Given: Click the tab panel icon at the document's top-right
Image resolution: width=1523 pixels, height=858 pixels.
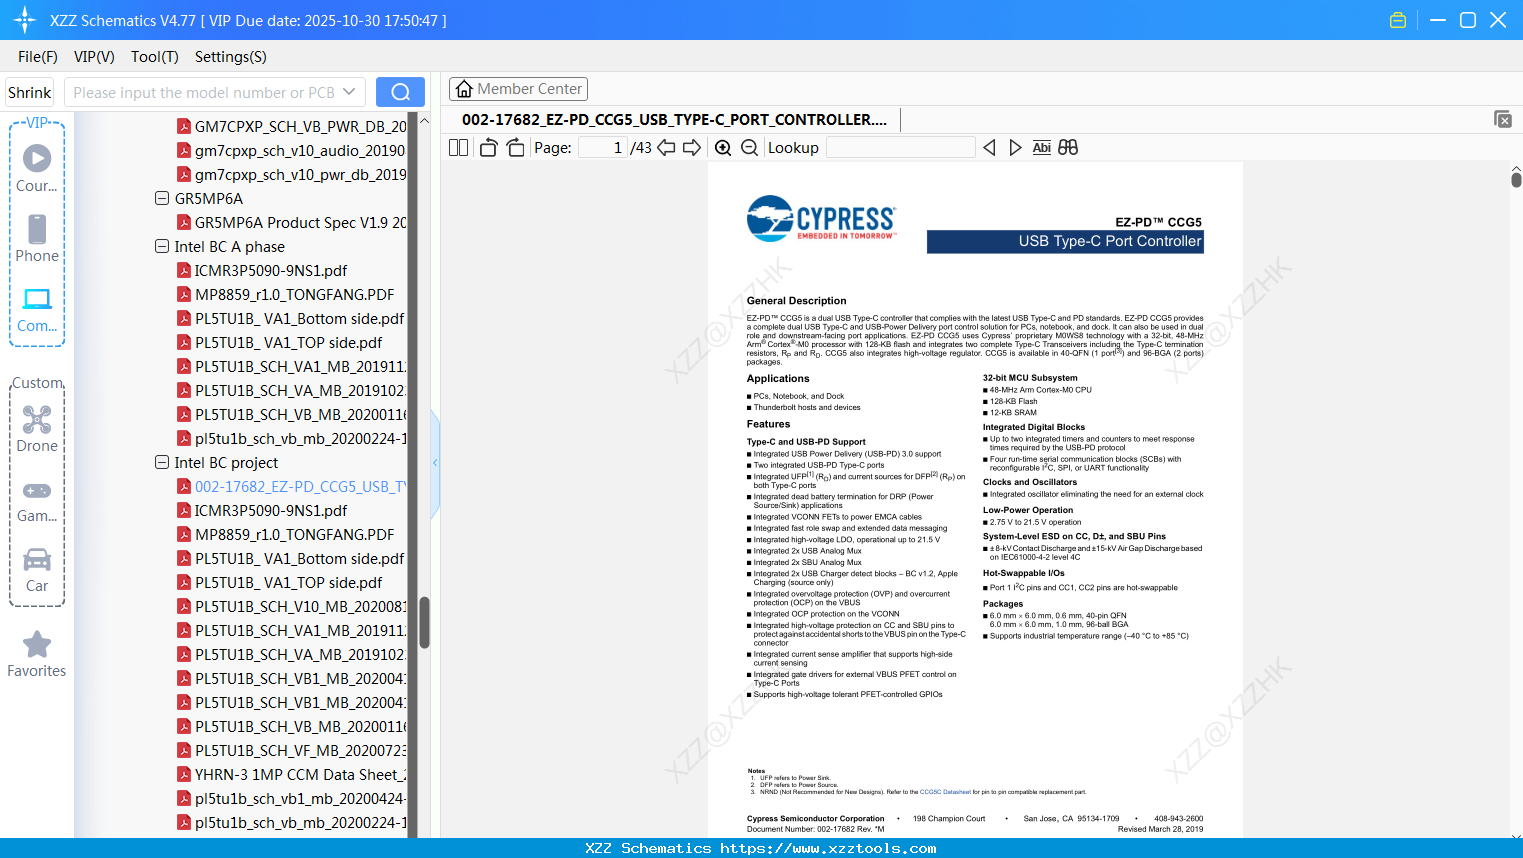Looking at the screenshot, I should pyautogui.click(x=1503, y=119).
